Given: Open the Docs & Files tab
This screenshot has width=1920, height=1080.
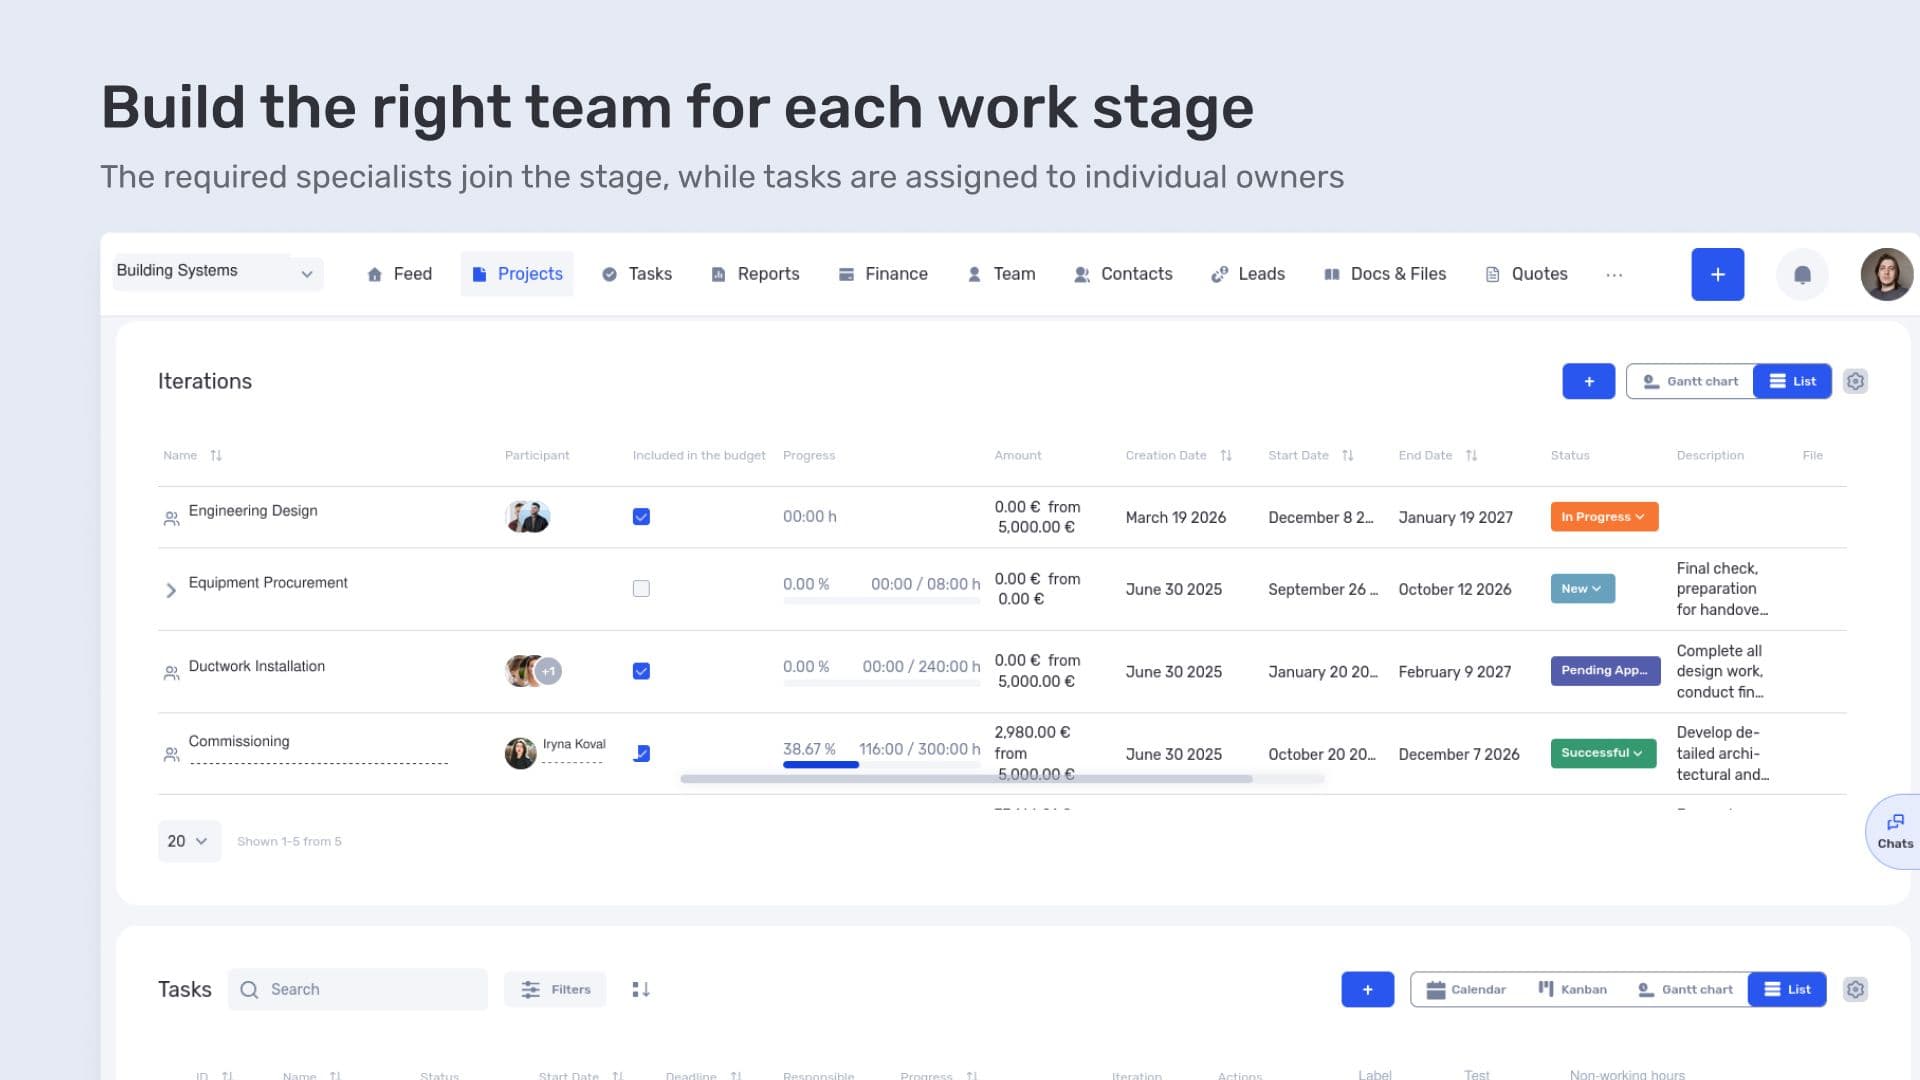Looking at the screenshot, I should (x=1385, y=274).
